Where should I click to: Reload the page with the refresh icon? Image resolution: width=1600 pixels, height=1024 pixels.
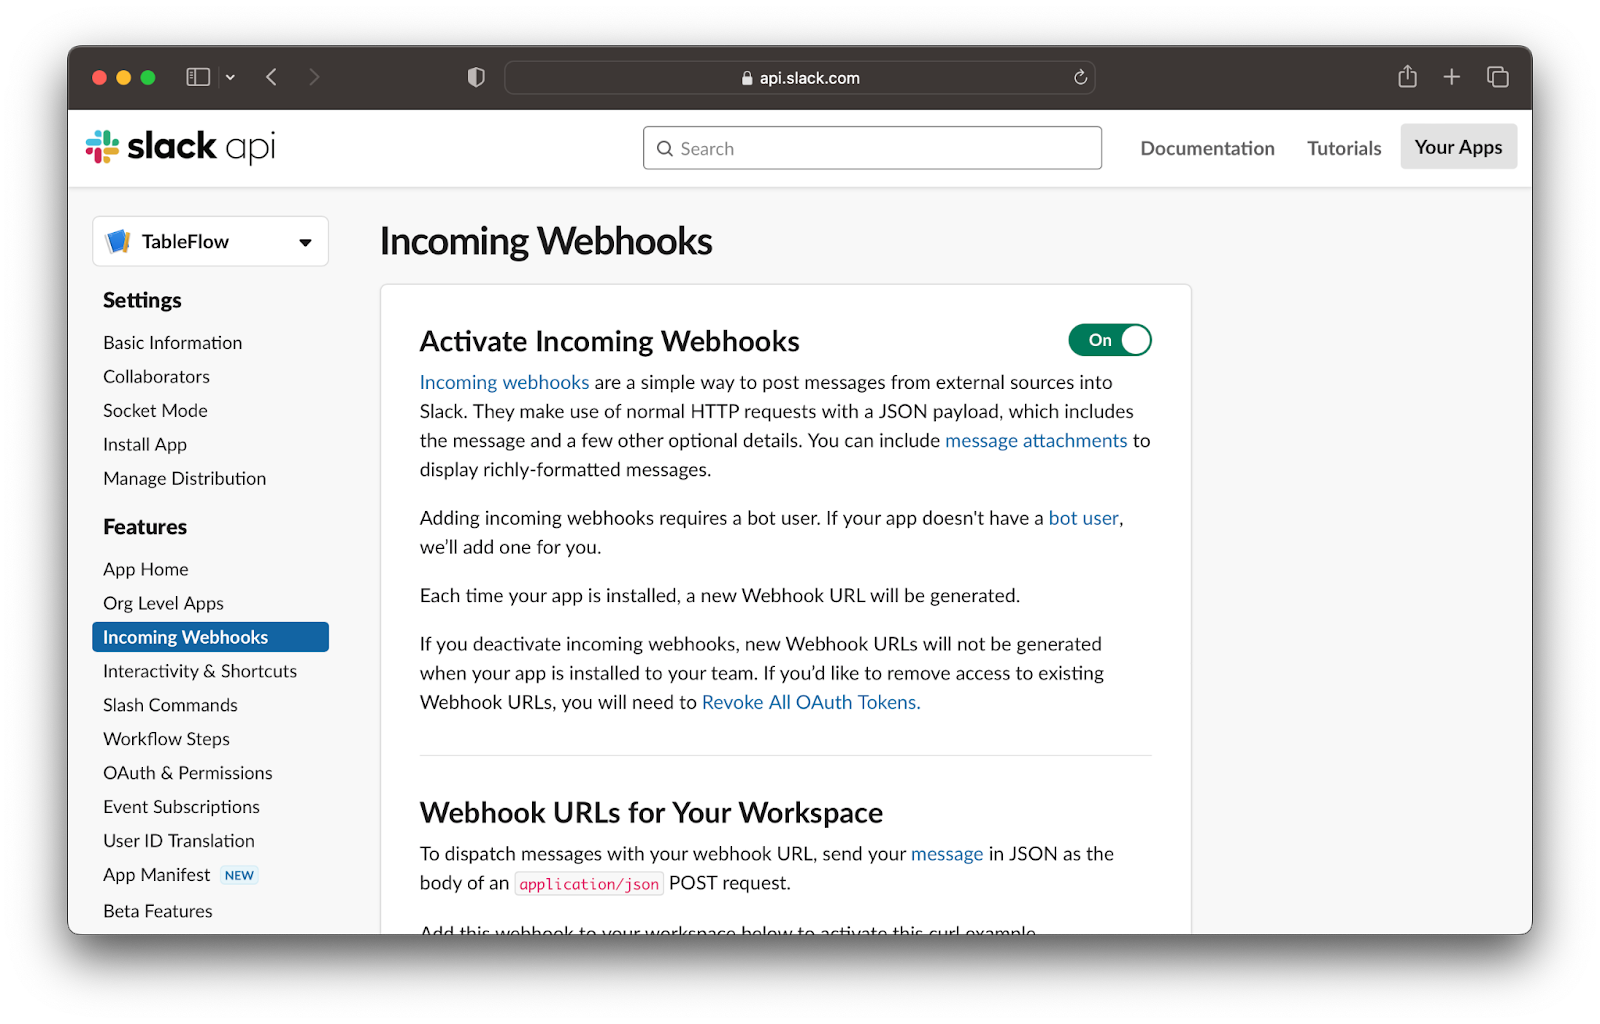pyautogui.click(x=1080, y=77)
